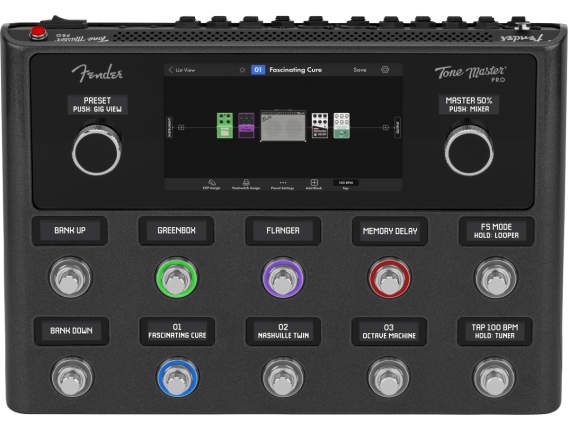Stomp the Bank Down footswitch
This screenshot has height=430, width=568.
point(72,377)
